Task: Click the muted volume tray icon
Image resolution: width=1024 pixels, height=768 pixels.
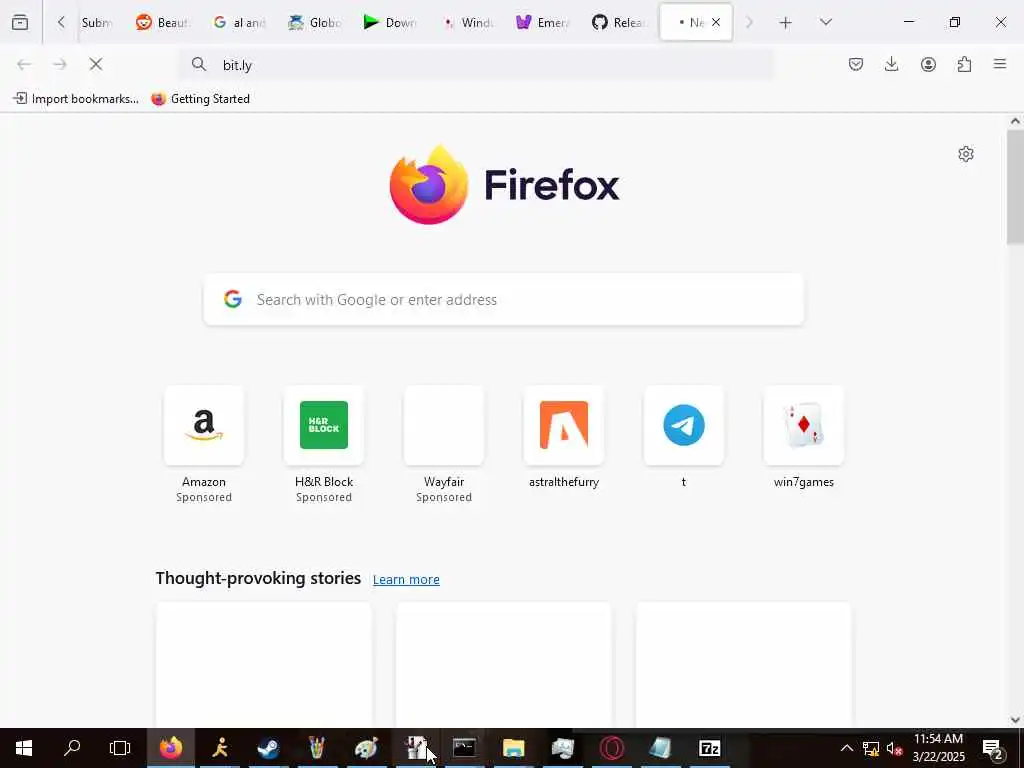Action: 895,748
